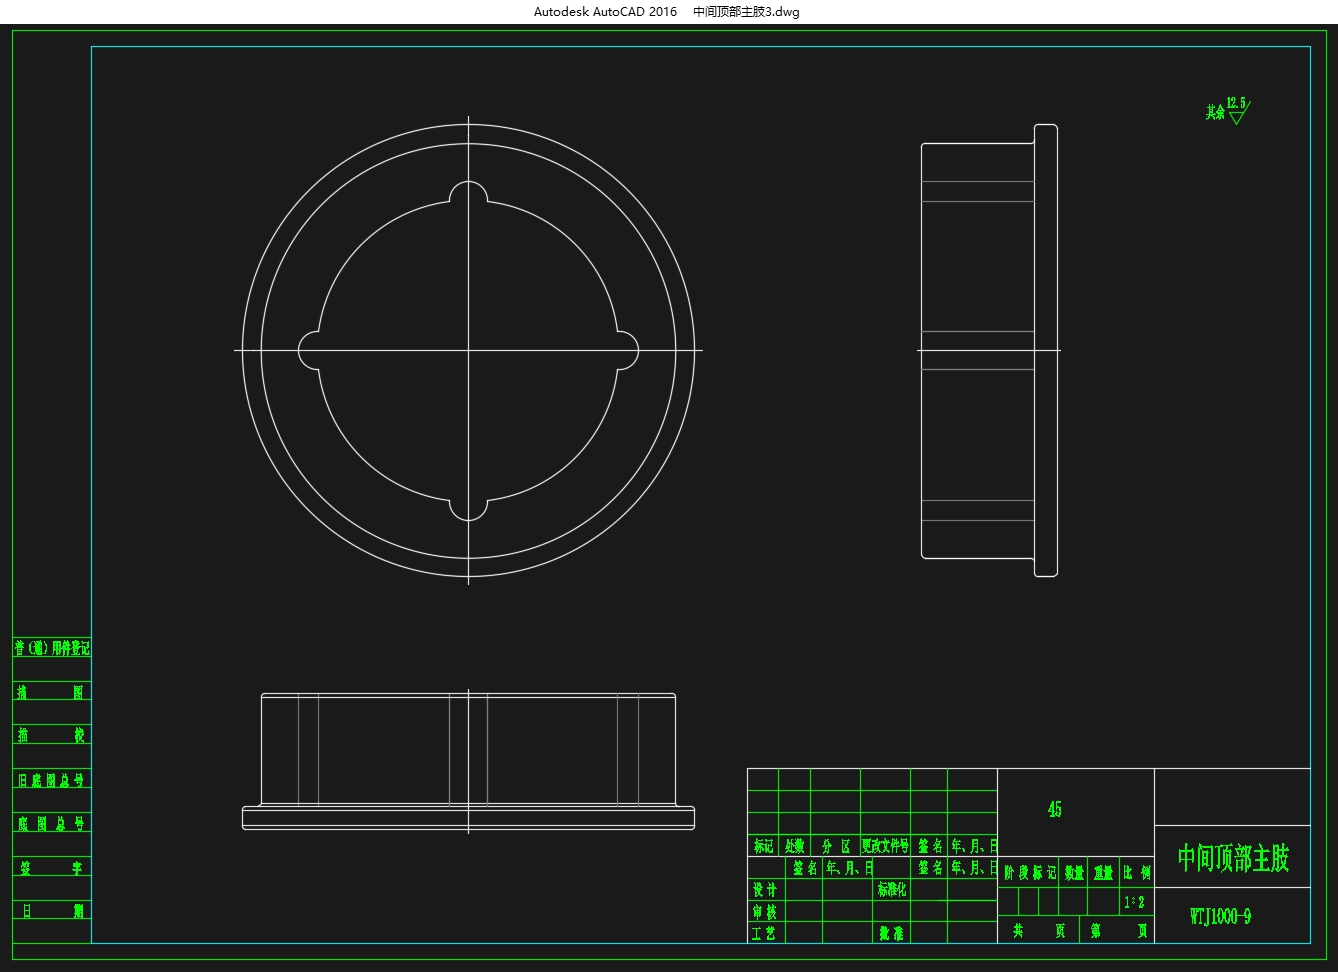Select right keyway notch in circular view
Image resolution: width=1338 pixels, height=972 pixels.
[627, 350]
